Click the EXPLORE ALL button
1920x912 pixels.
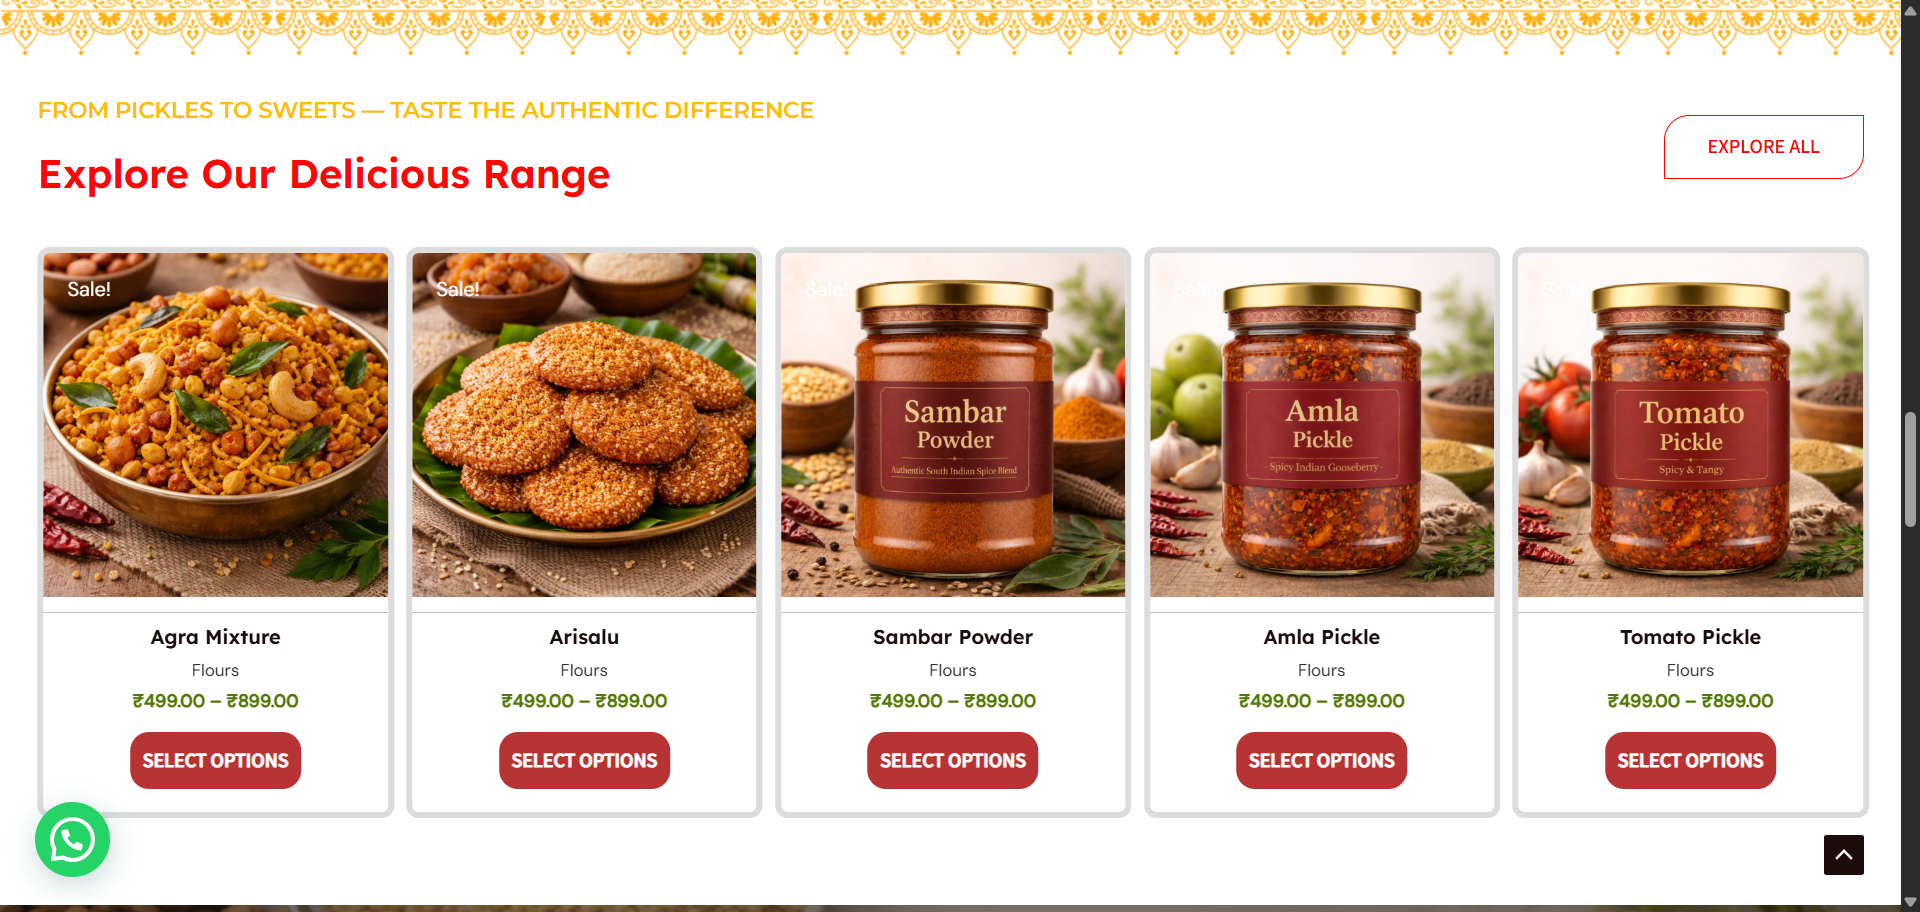pos(1763,147)
